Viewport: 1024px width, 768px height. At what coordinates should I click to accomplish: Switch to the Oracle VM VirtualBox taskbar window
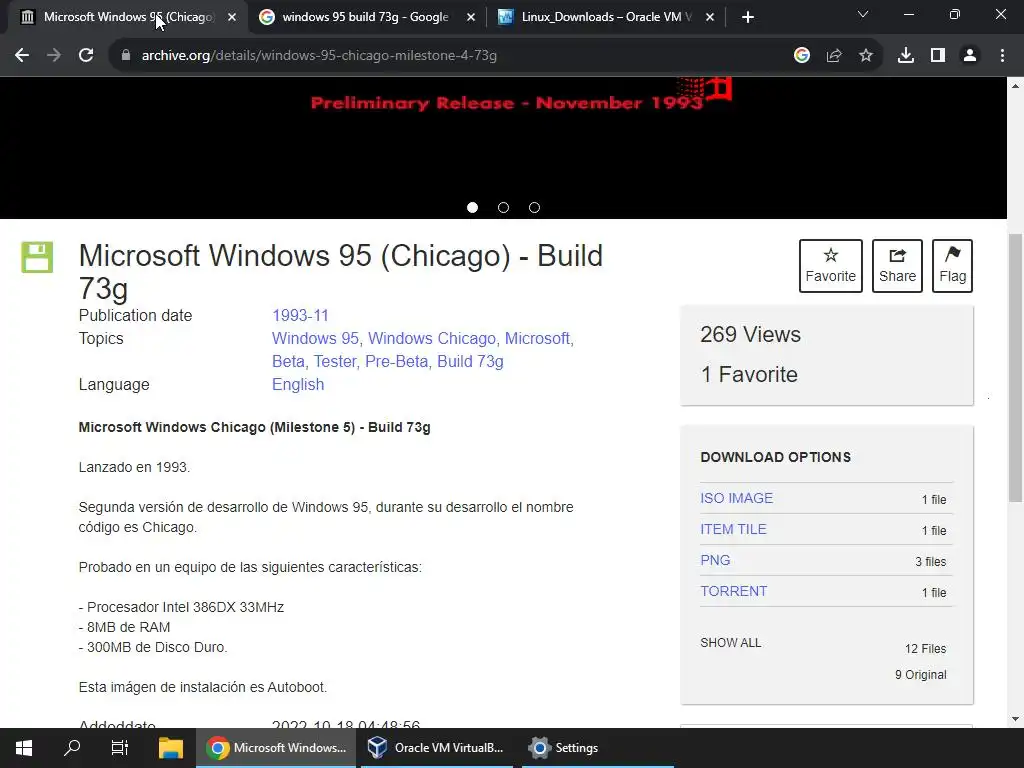tap(436, 748)
